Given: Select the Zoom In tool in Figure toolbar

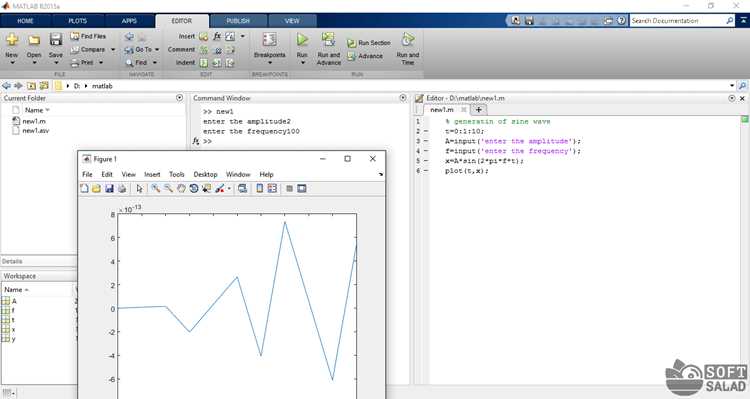Looking at the screenshot, I should coord(156,188).
